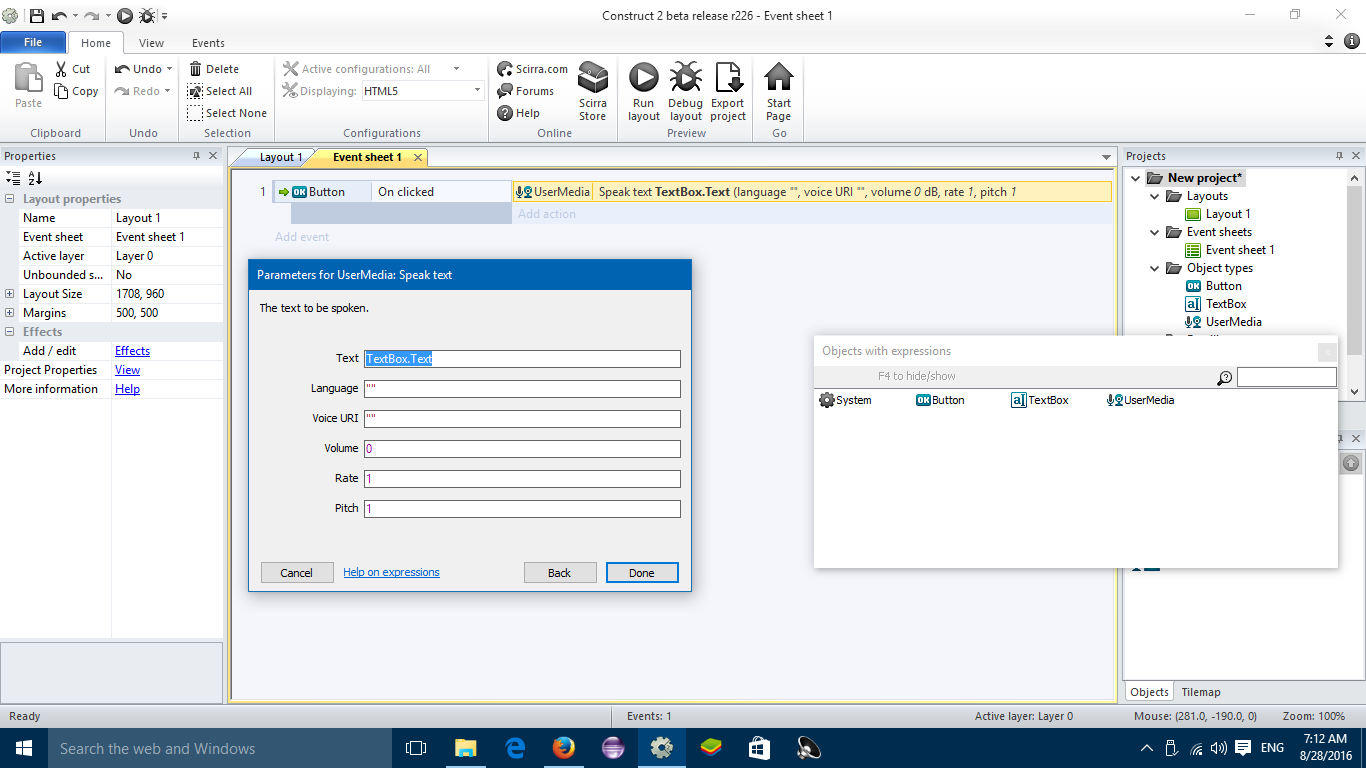Viewport: 1366px width, 768px height.
Task: Sort properties alphabetically in Properties panel
Action: (35, 178)
